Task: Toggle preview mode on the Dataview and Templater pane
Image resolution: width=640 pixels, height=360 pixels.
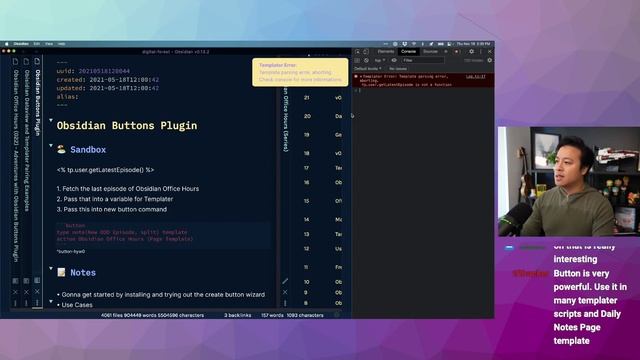Action: 26,281
